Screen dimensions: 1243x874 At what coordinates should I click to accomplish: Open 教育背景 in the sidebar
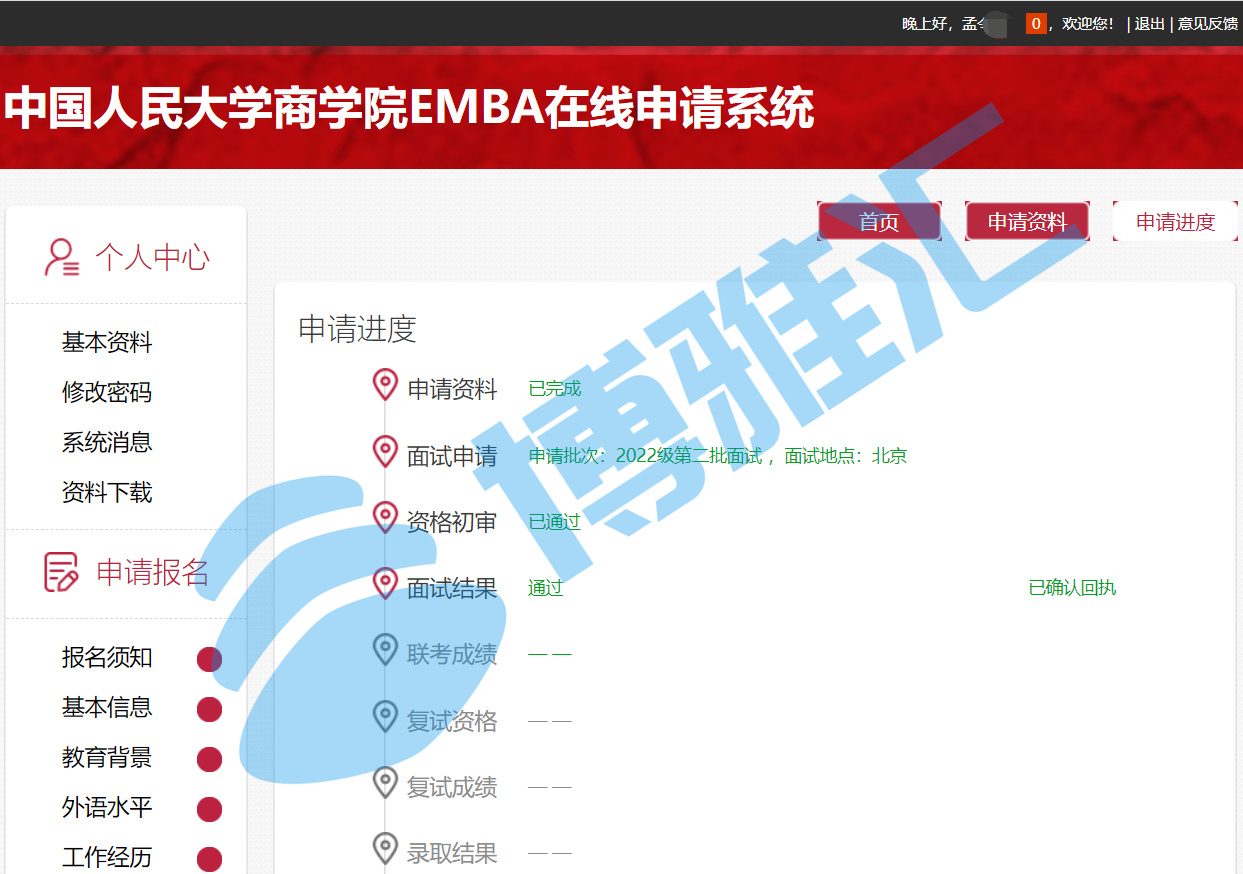(107, 757)
